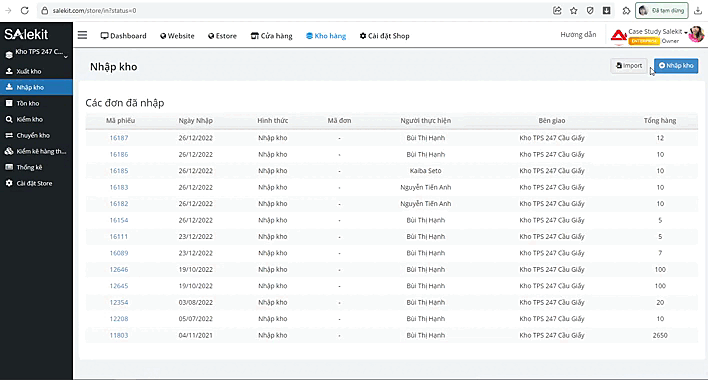Click Kaiba Seto in row 16185

pos(425,171)
